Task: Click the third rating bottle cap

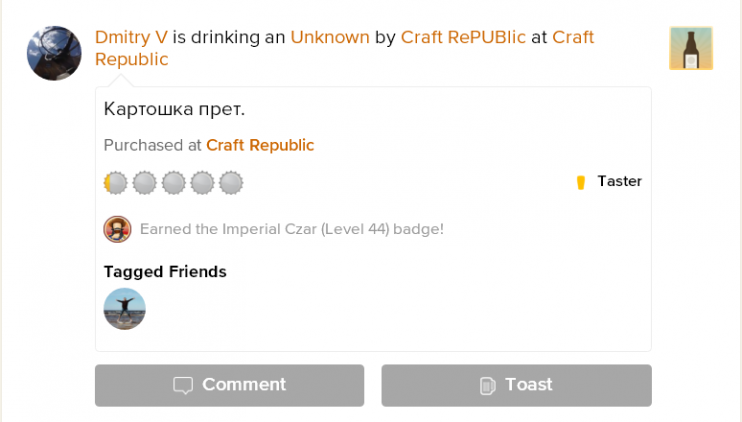Action: click(x=174, y=182)
